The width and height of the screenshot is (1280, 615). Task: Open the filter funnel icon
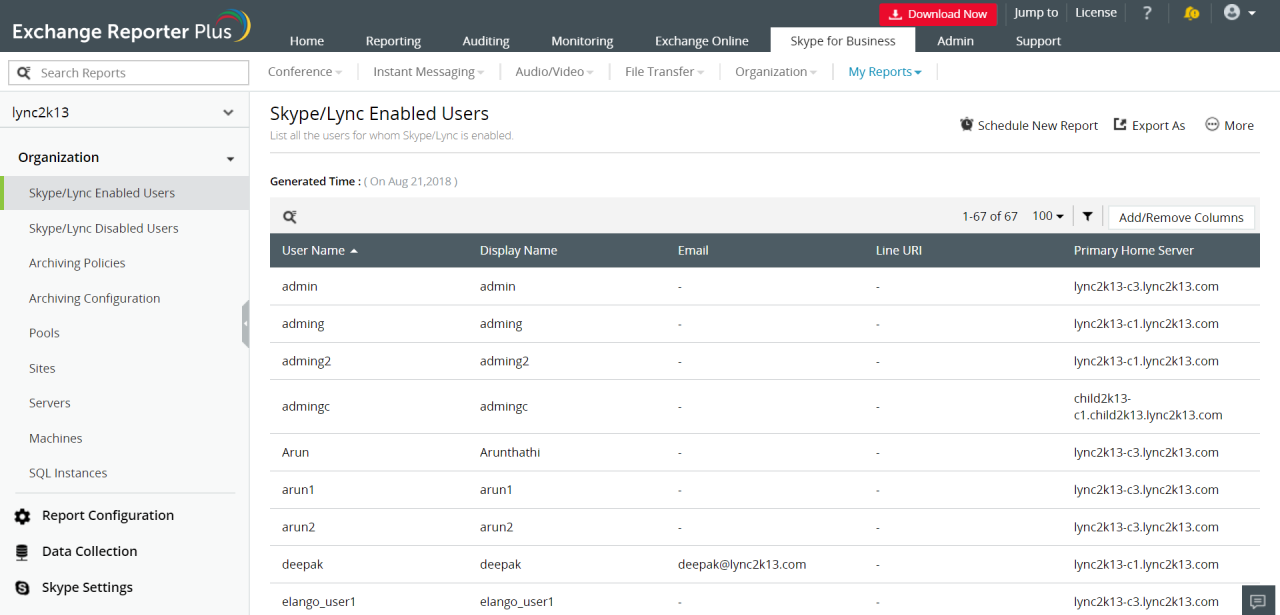1087,216
